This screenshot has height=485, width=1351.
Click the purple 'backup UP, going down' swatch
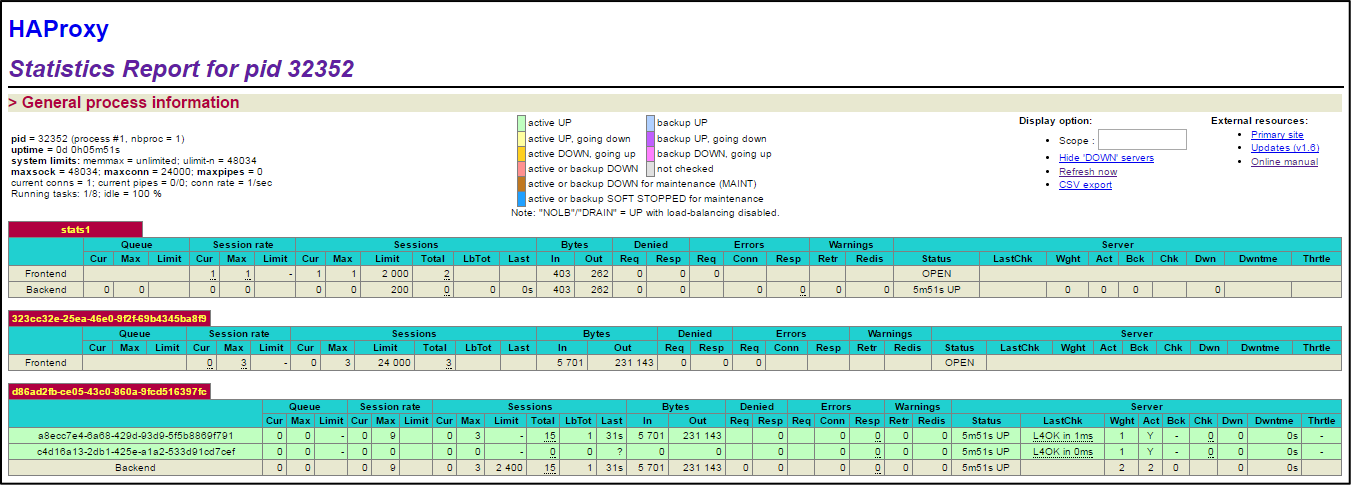point(650,139)
